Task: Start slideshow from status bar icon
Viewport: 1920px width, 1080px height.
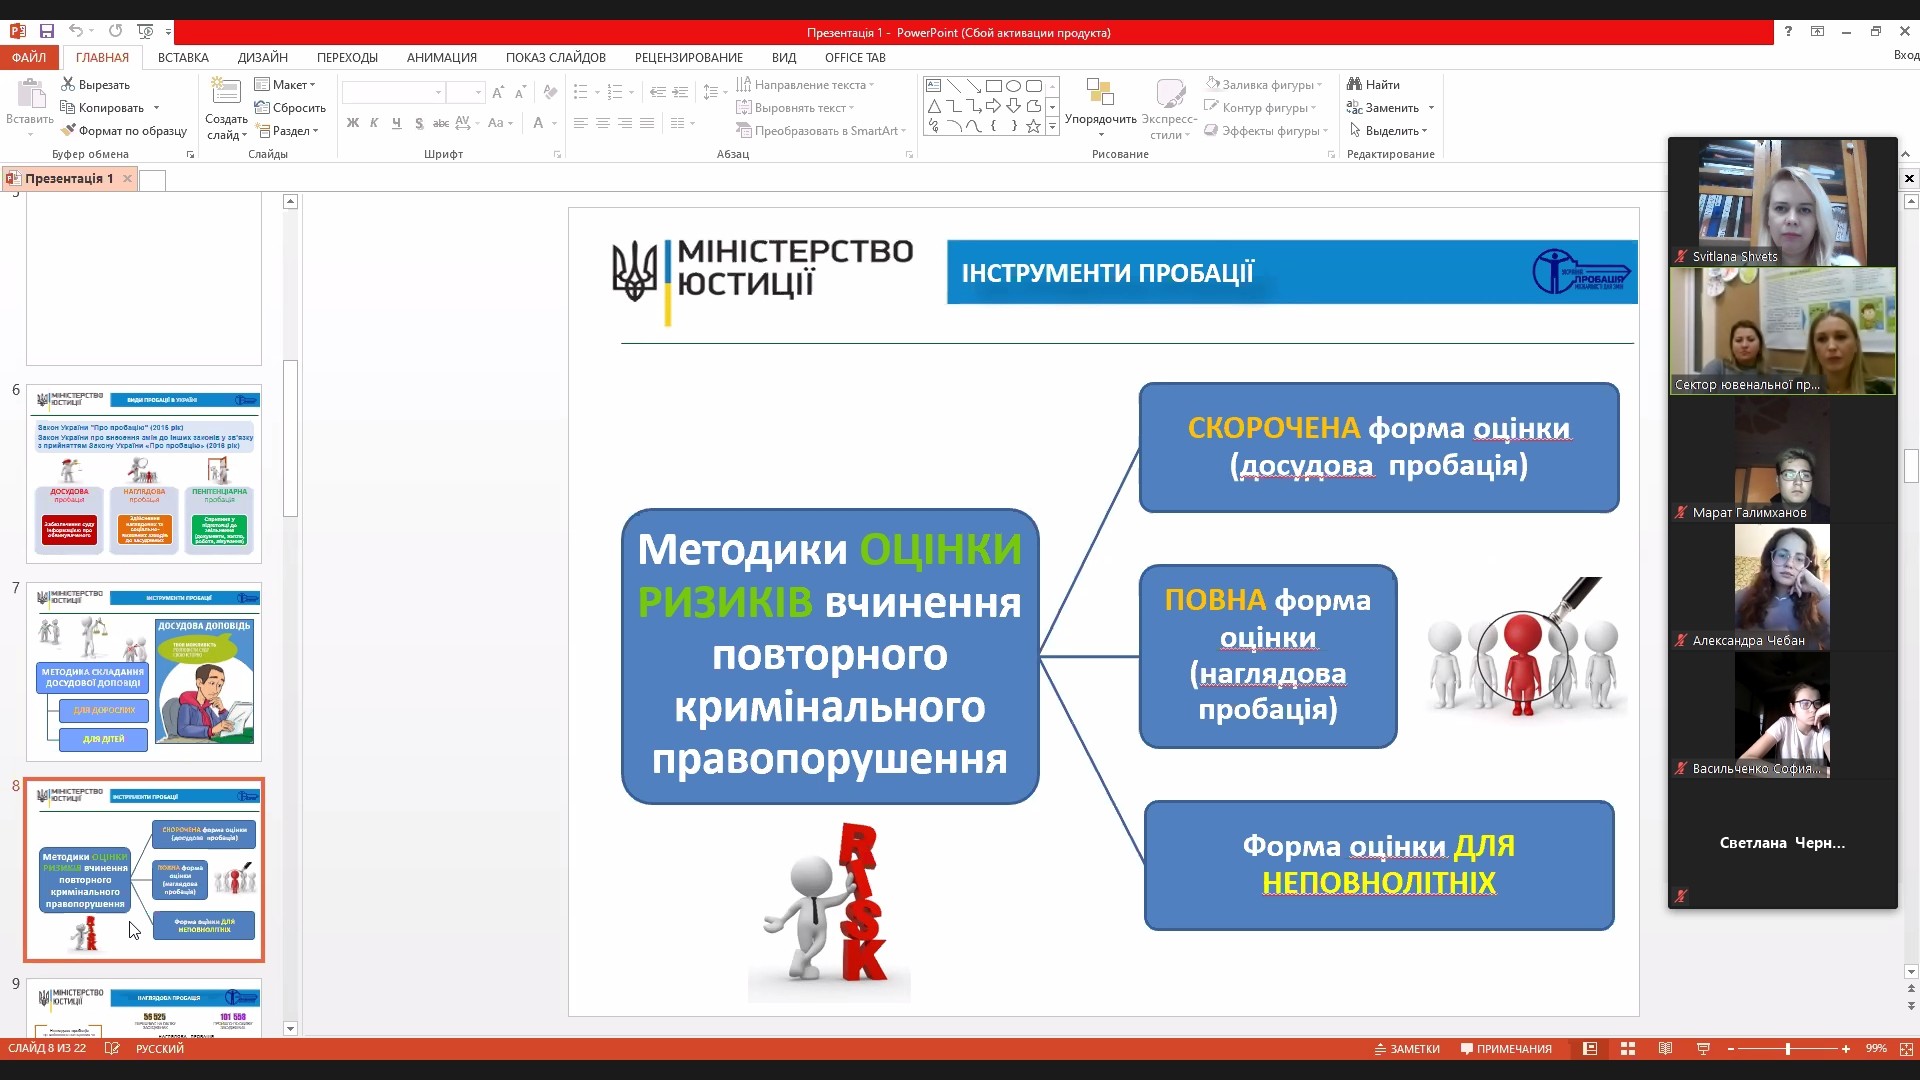Action: click(1703, 1049)
